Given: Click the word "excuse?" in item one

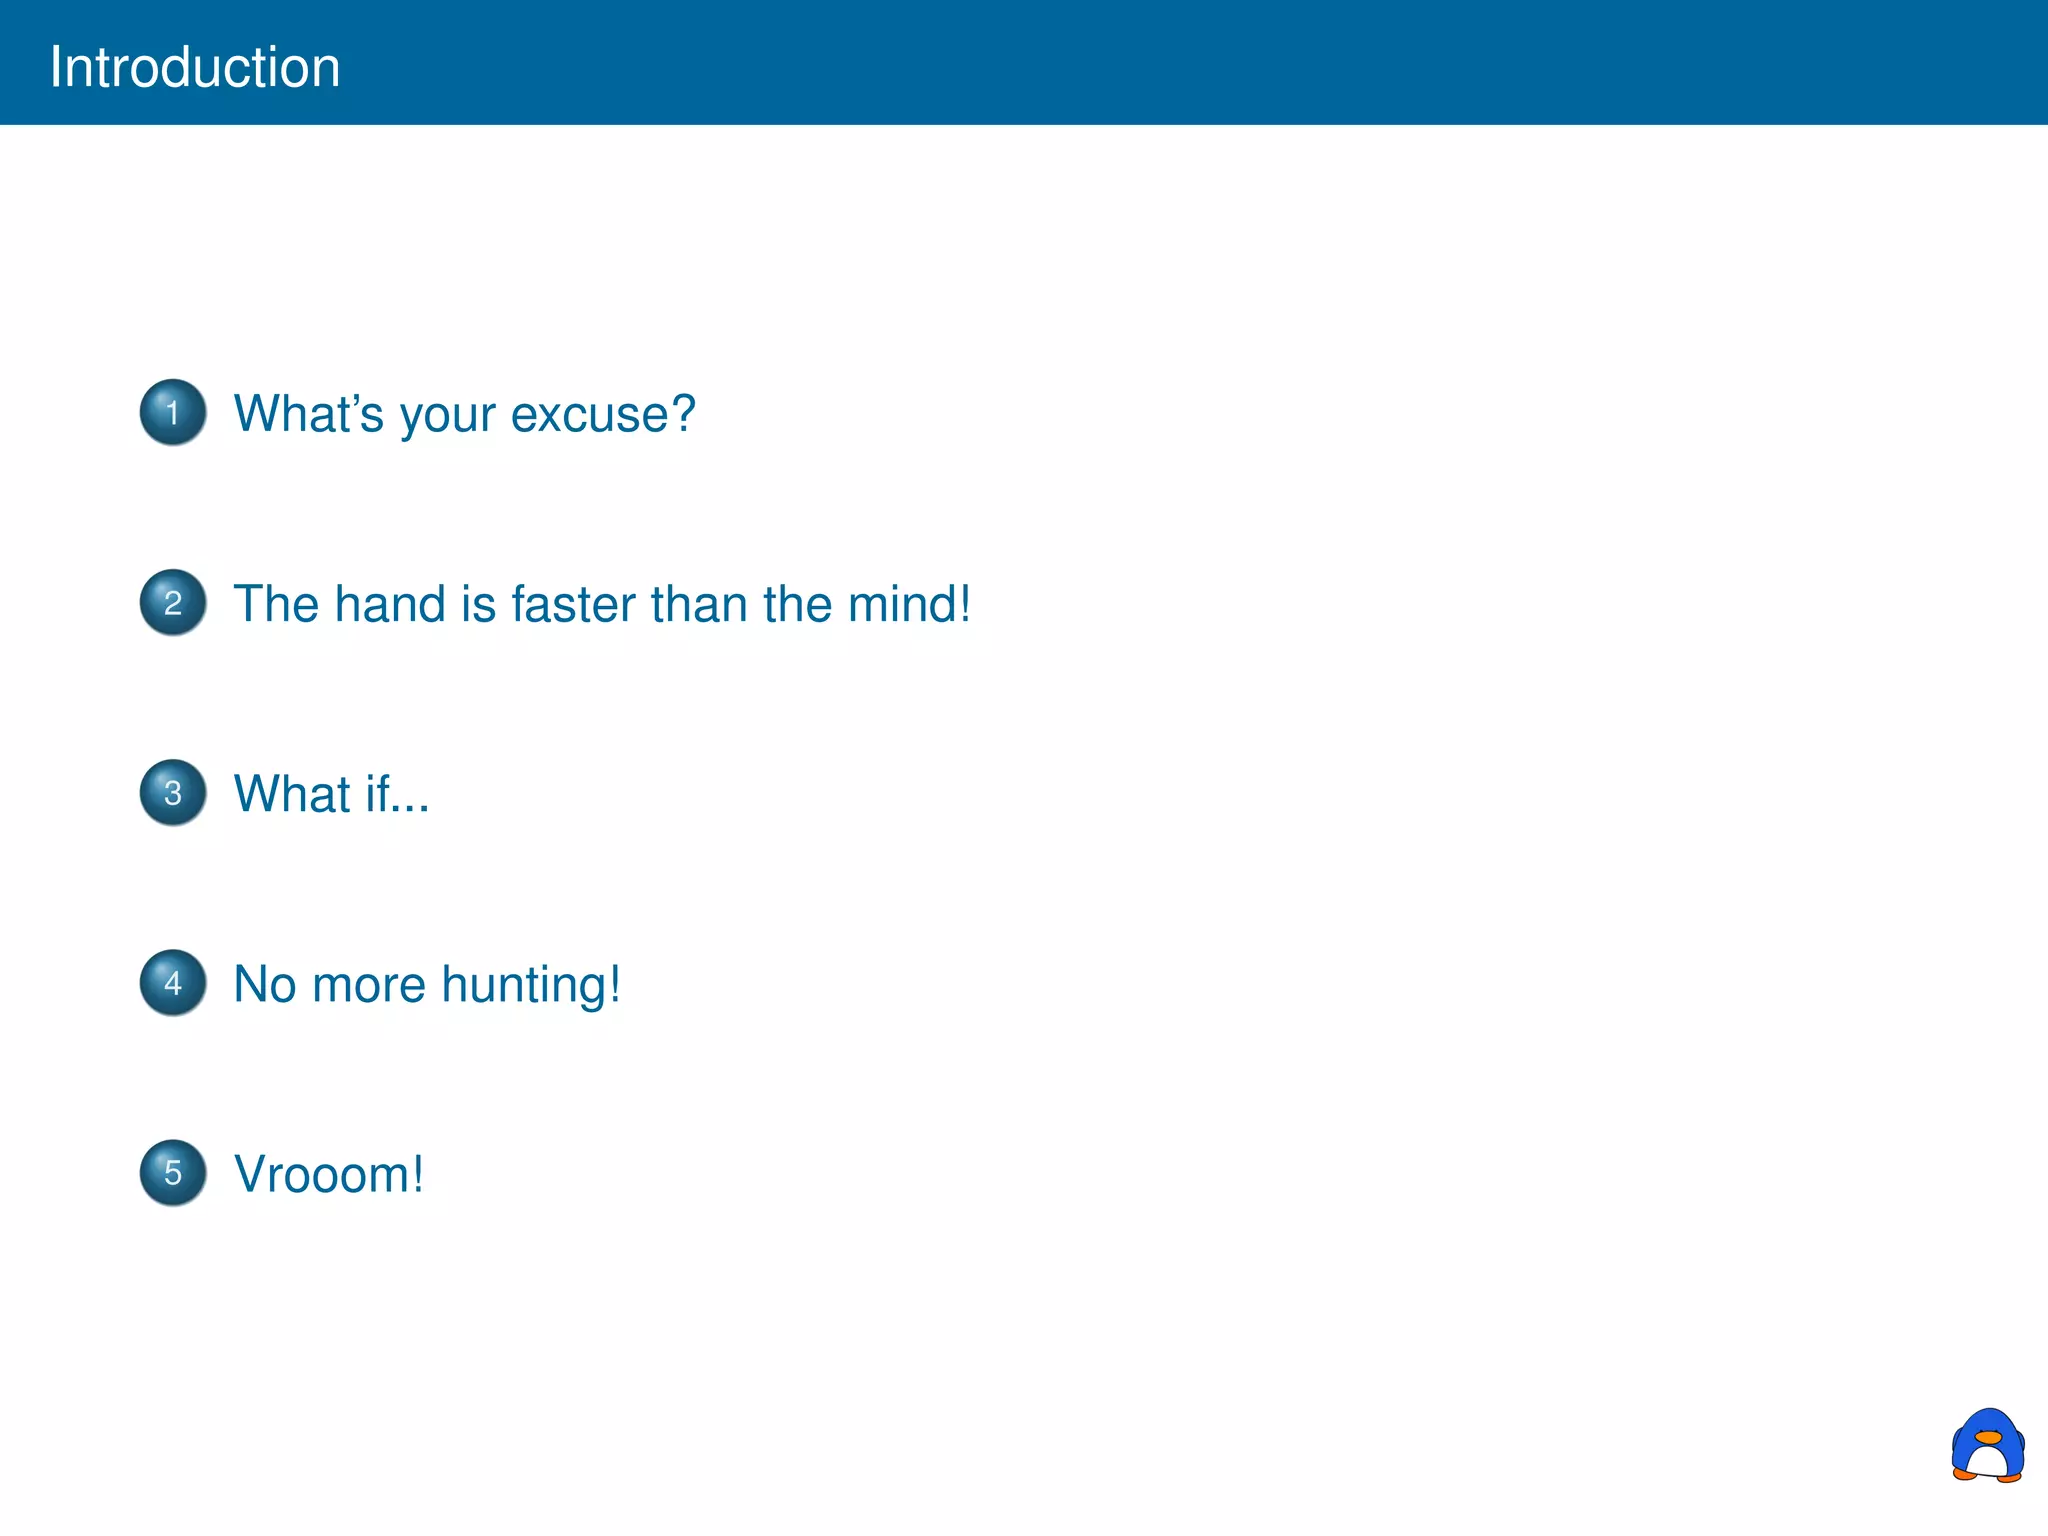Looking at the screenshot, I should point(603,414).
